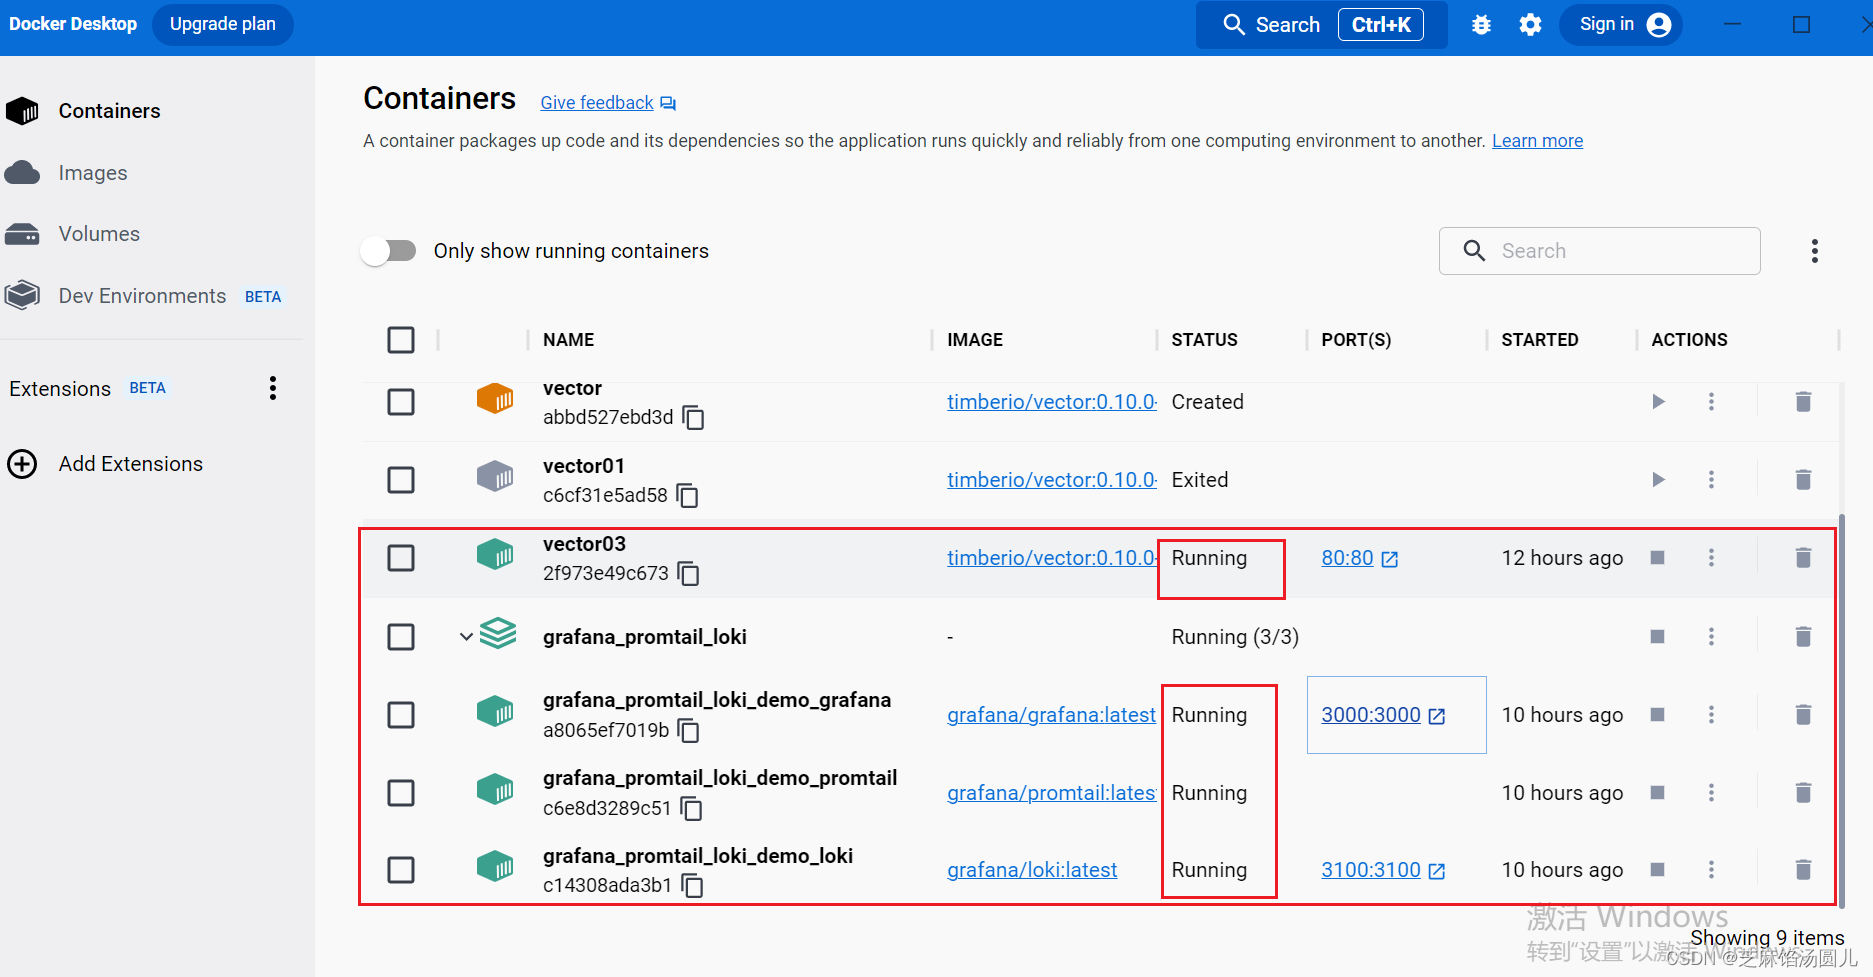Open more actions for vector container

1711,402
